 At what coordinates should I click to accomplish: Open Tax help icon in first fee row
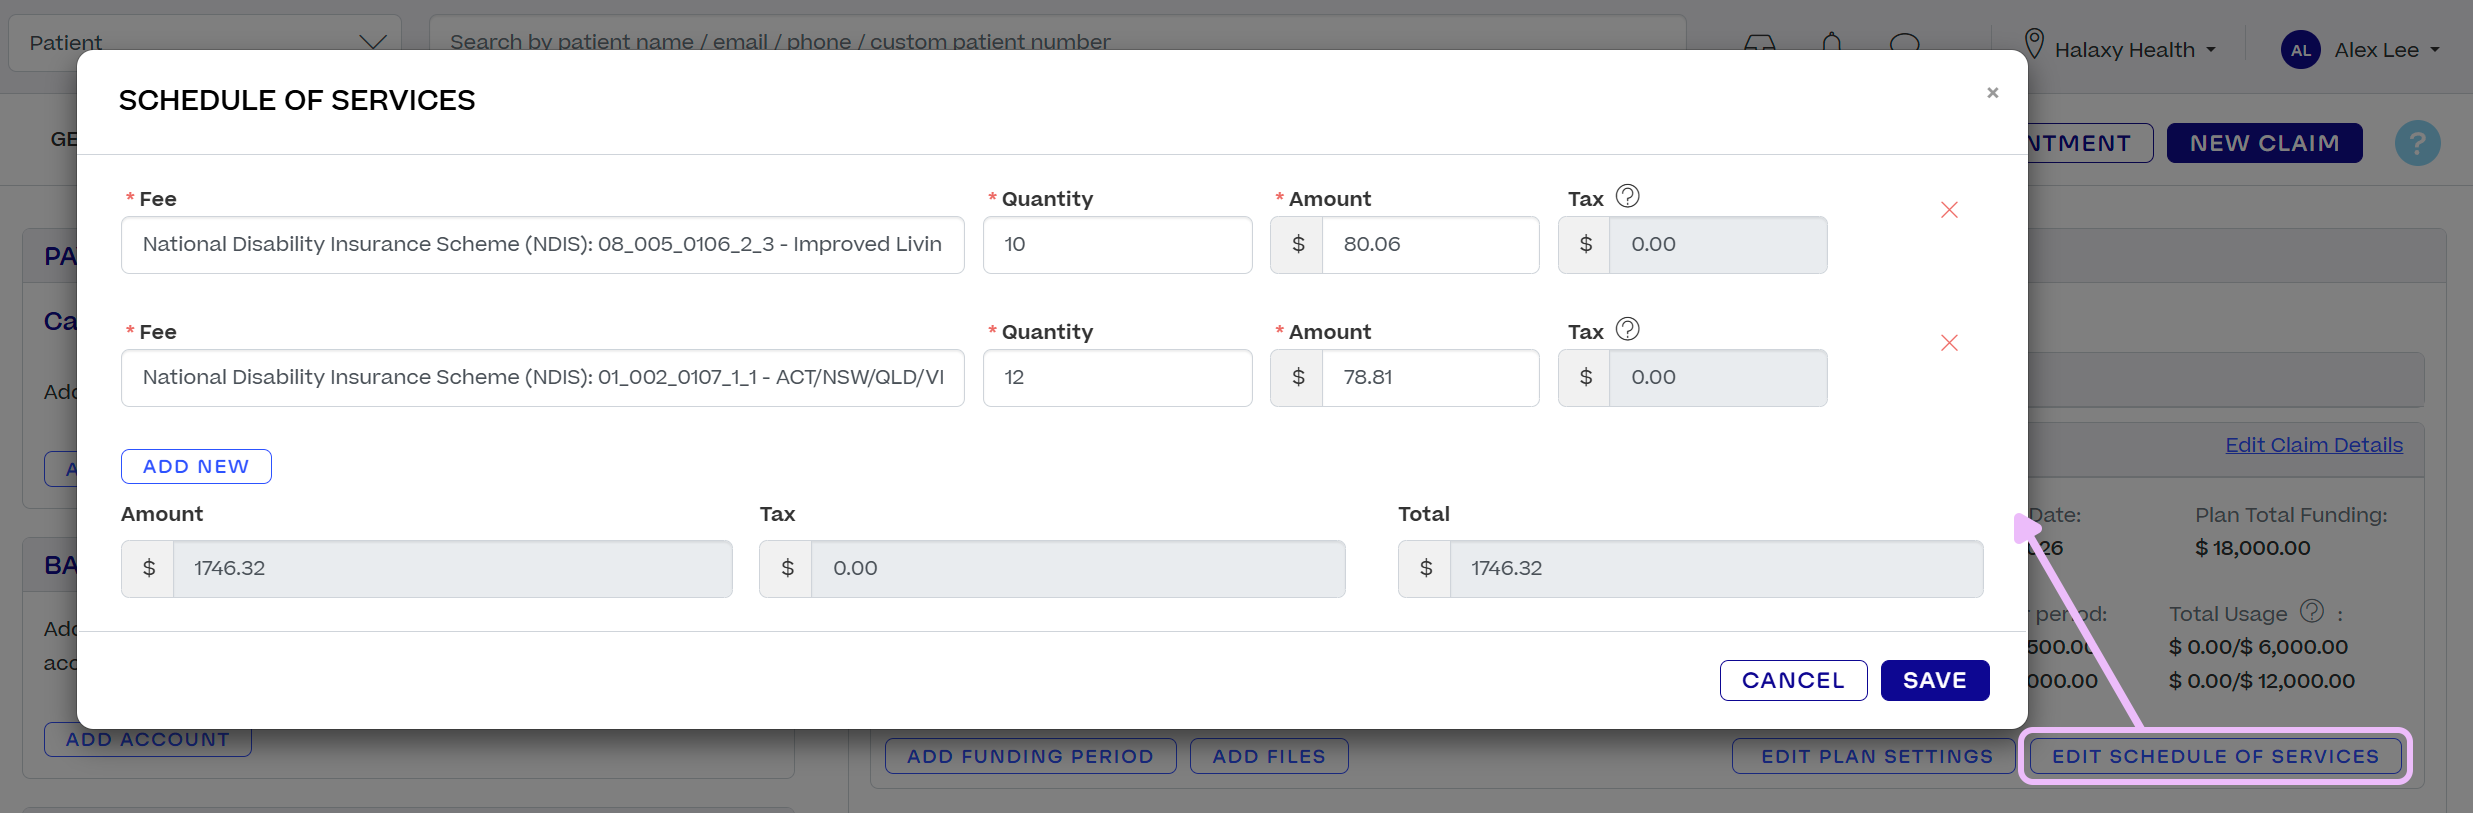1628,196
